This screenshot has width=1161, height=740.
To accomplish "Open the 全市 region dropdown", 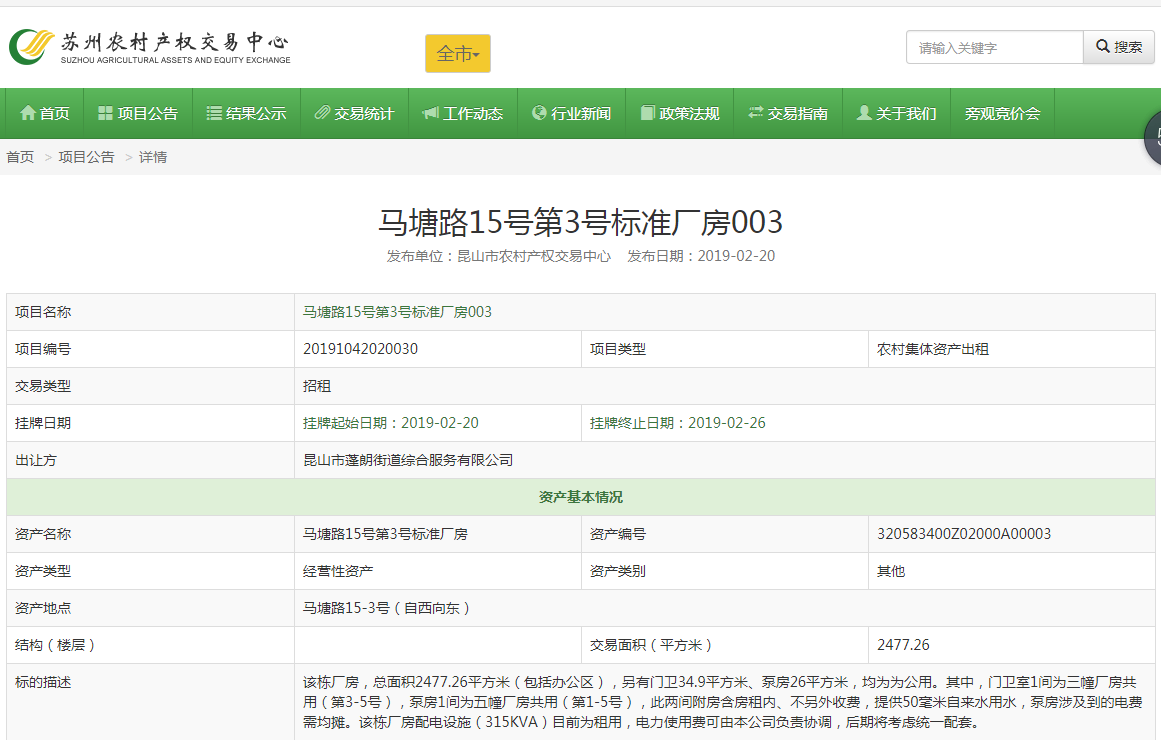I will (x=458, y=54).
